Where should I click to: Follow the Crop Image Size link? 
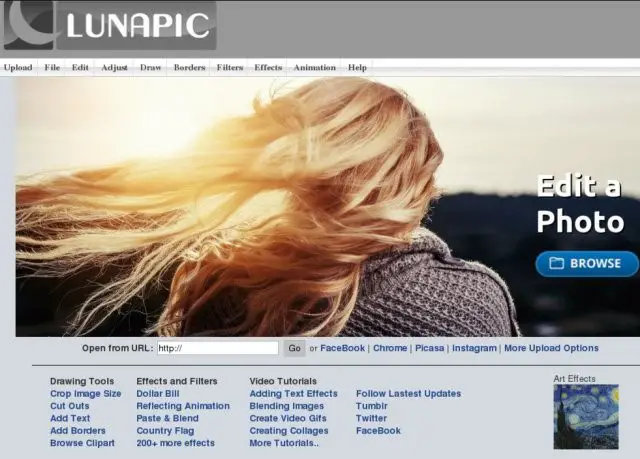(x=86, y=394)
